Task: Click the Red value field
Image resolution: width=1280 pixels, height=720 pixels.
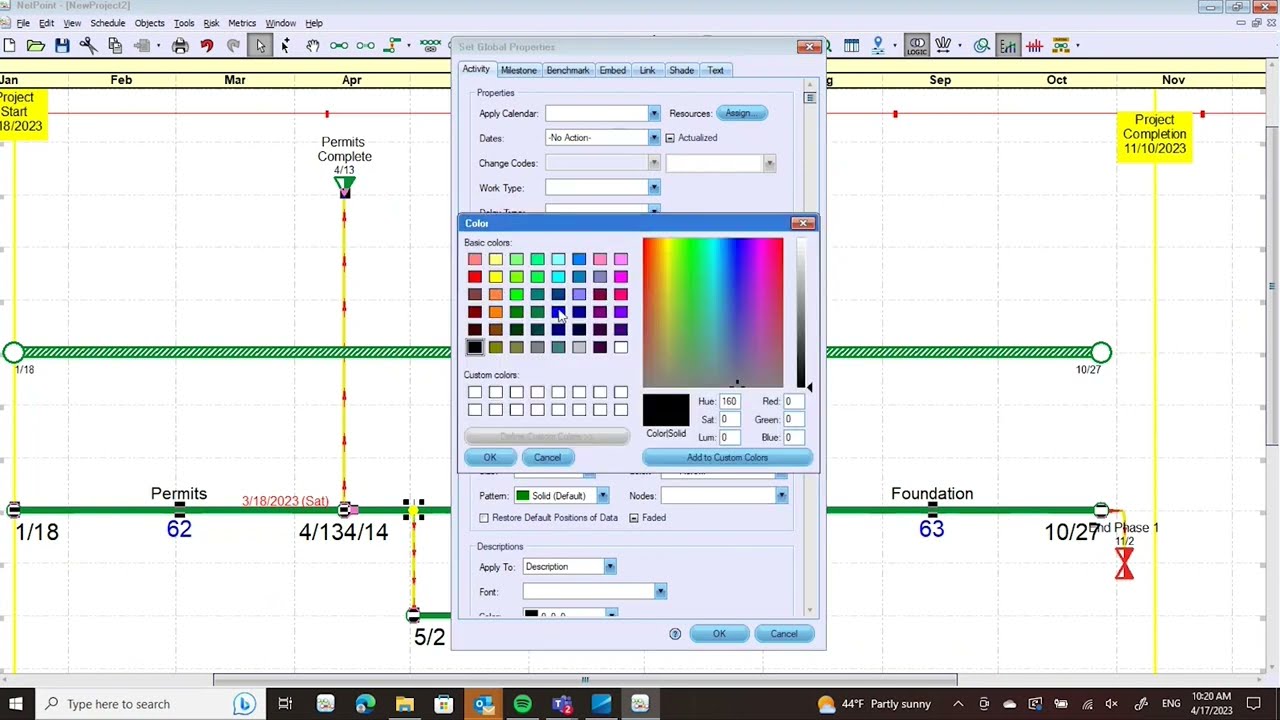Action: tap(794, 401)
